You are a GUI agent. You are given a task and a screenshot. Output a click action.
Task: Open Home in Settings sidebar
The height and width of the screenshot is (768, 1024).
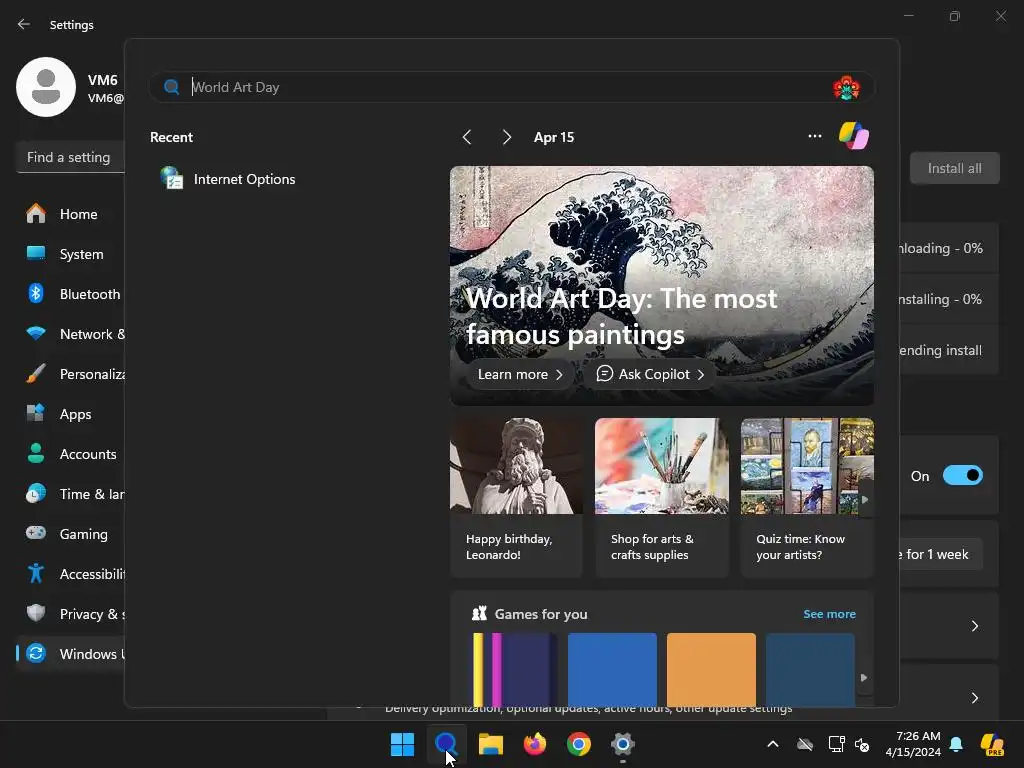tap(71, 214)
